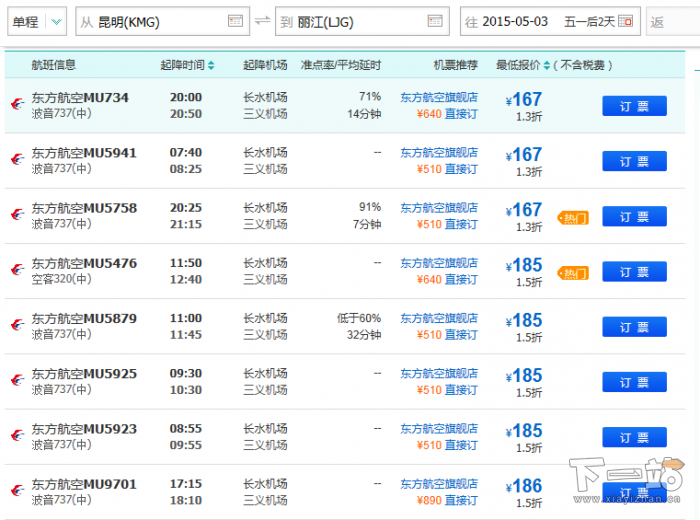700x520 pixels.
Task: Click the 航班信息 column header
Action: click(54, 65)
